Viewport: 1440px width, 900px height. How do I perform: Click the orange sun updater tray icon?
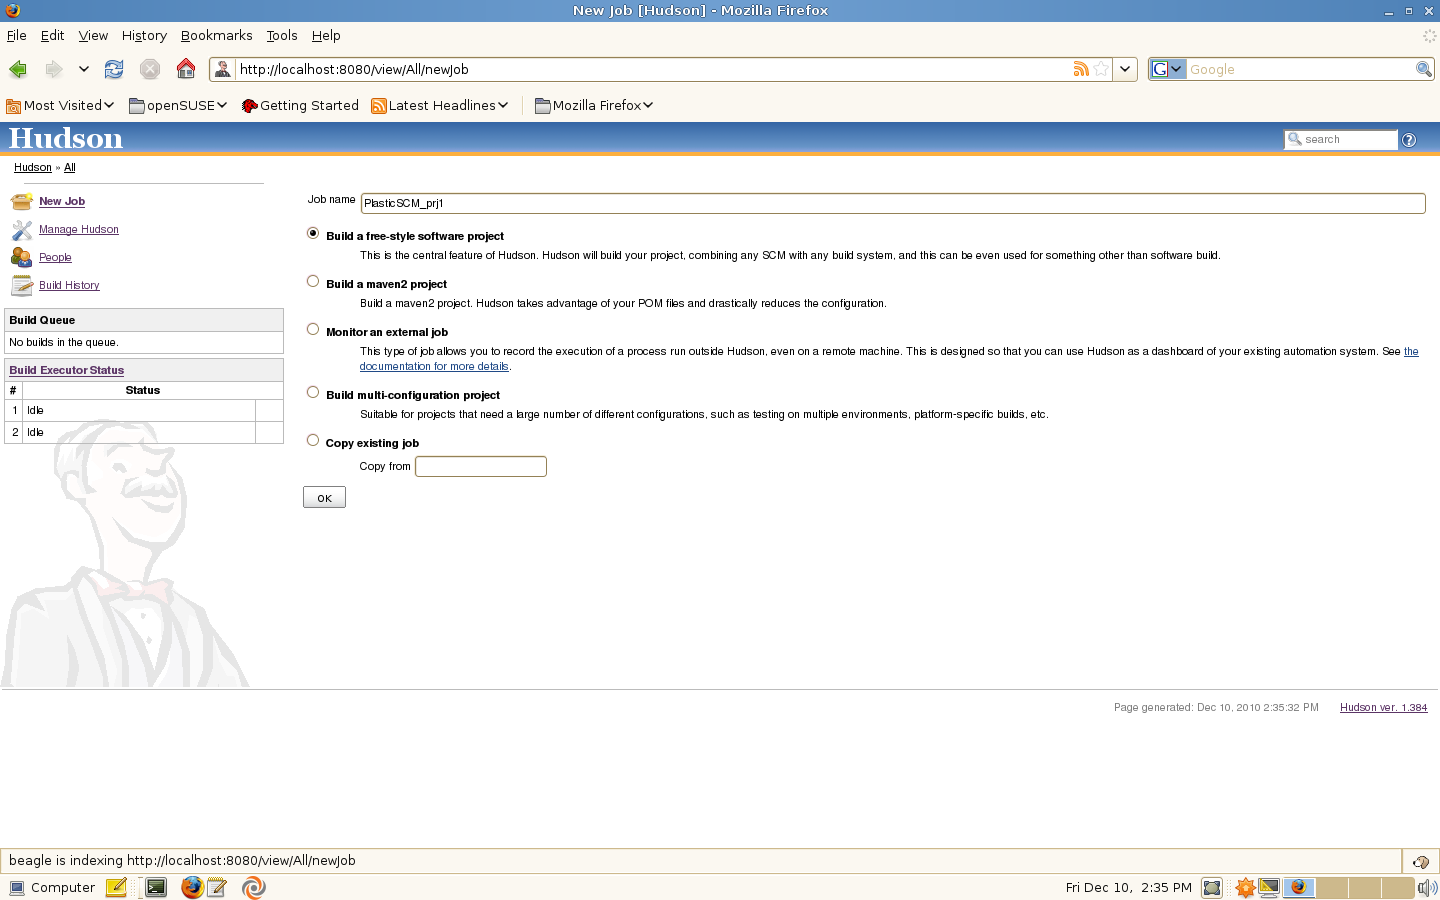click(1245, 887)
